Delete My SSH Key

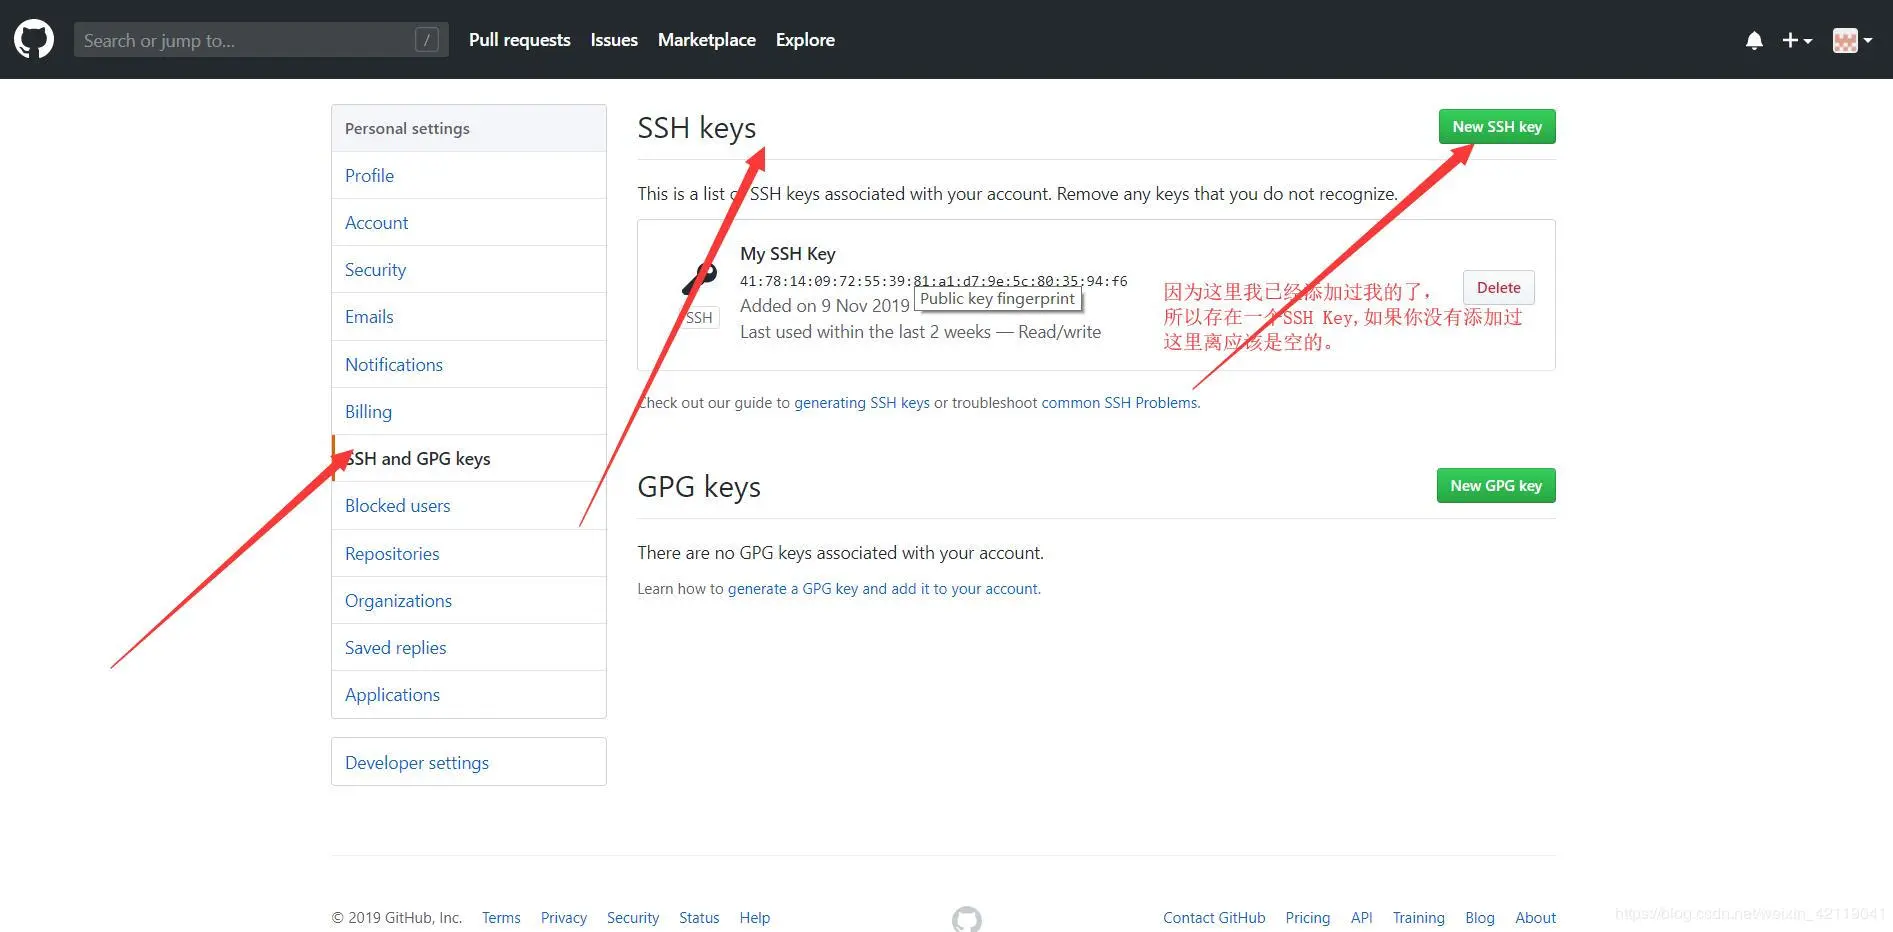click(1498, 288)
